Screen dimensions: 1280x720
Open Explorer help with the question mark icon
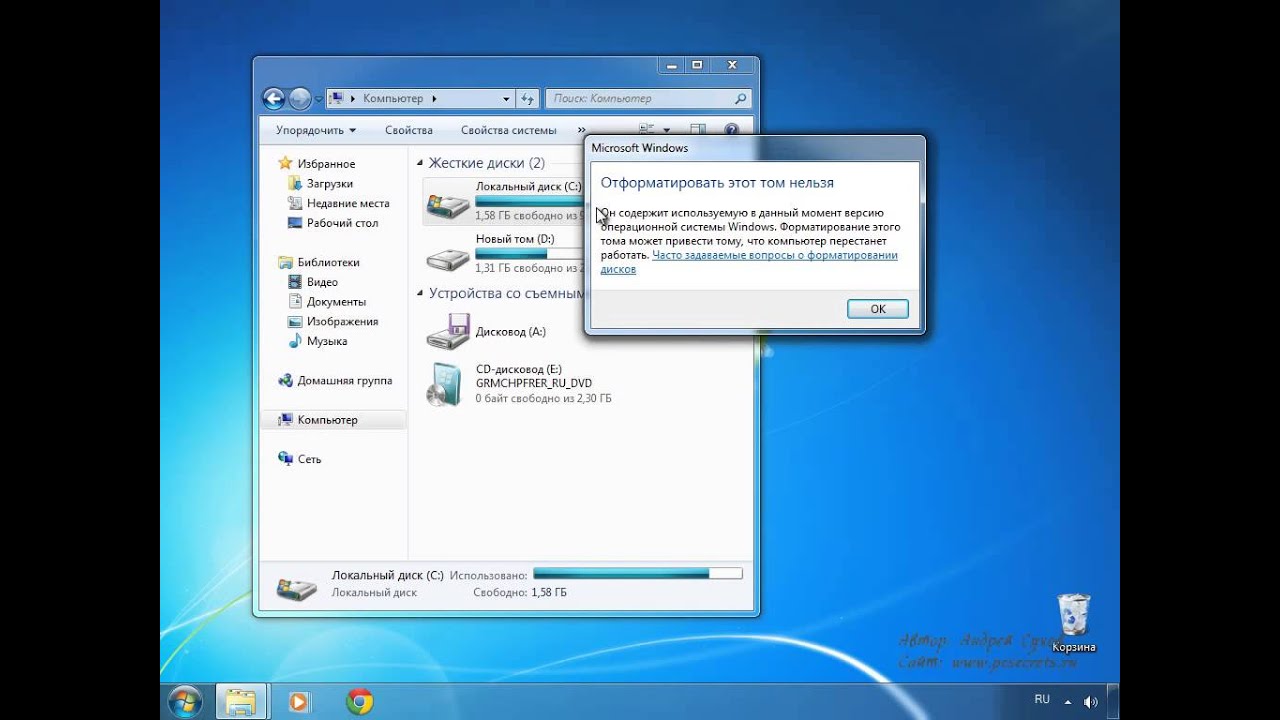(731, 129)
